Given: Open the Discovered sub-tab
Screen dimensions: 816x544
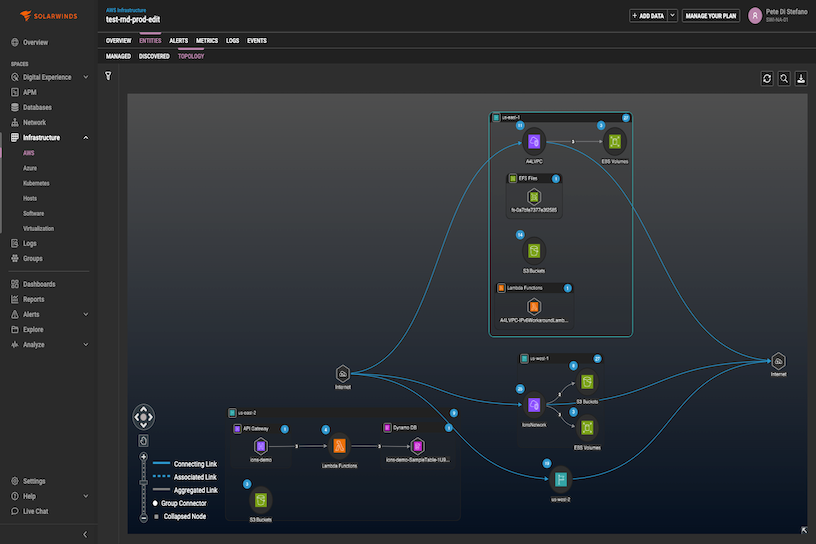Looking at the screenshot, I should tap(154, 56).
